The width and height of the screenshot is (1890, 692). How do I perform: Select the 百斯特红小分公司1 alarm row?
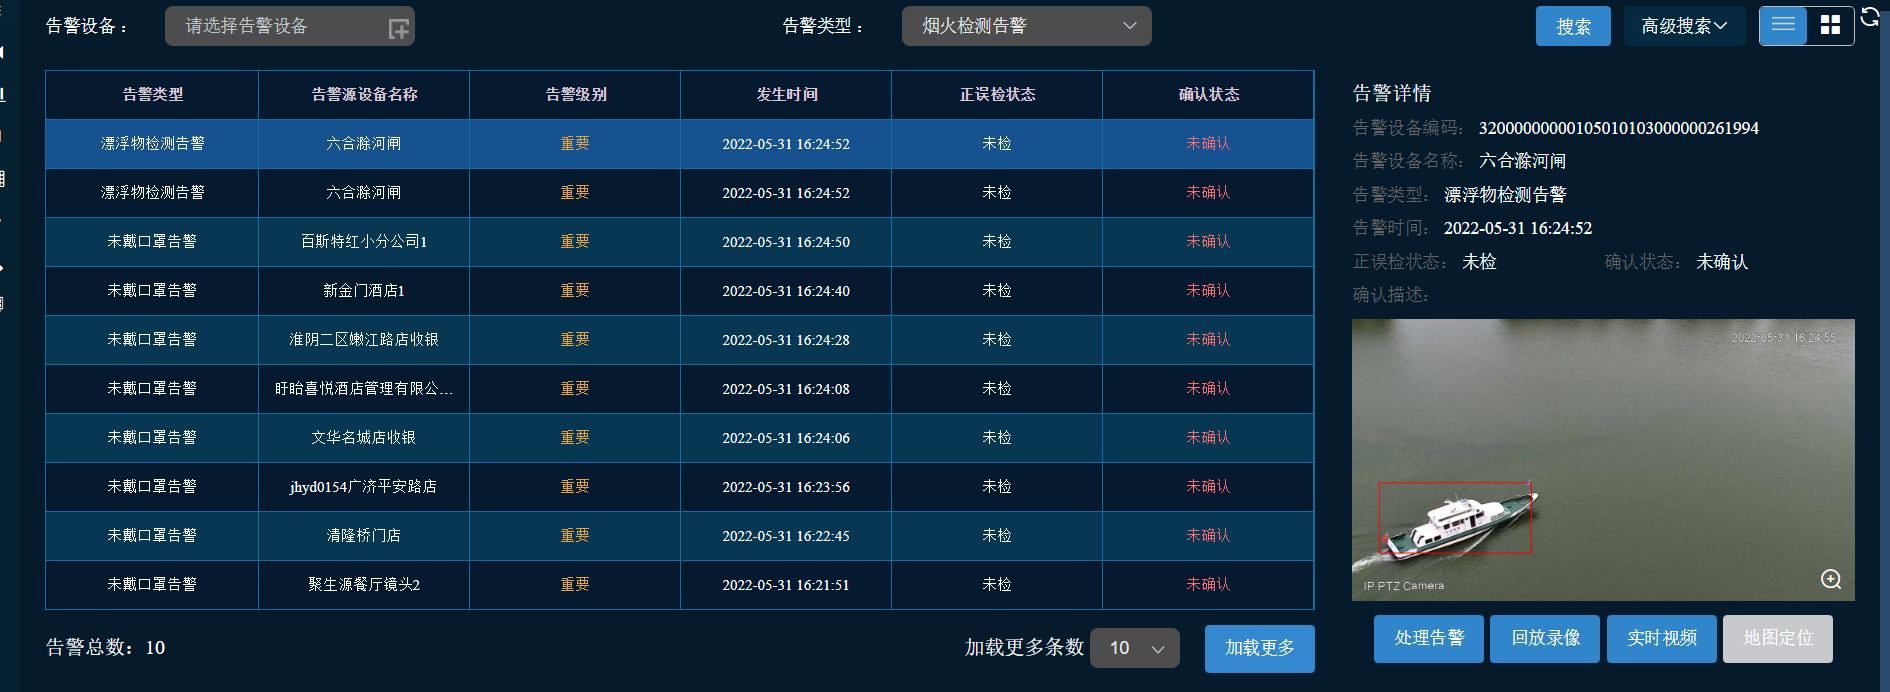pos(364,241)
